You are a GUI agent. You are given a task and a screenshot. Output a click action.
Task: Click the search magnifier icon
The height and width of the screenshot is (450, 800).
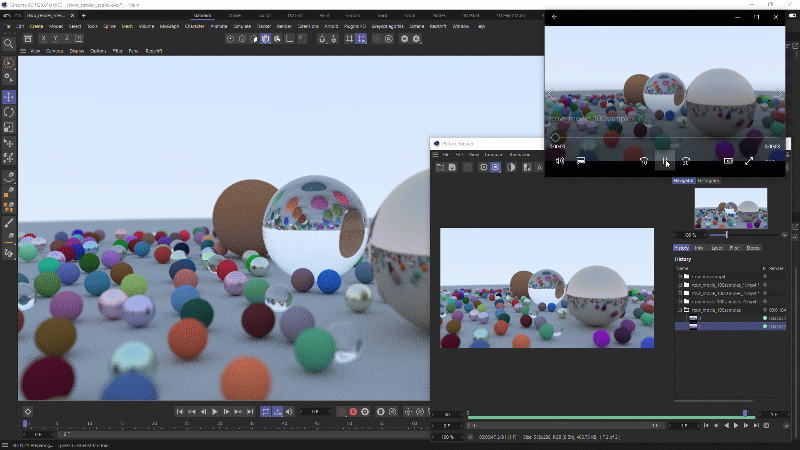tap(9, 43)
